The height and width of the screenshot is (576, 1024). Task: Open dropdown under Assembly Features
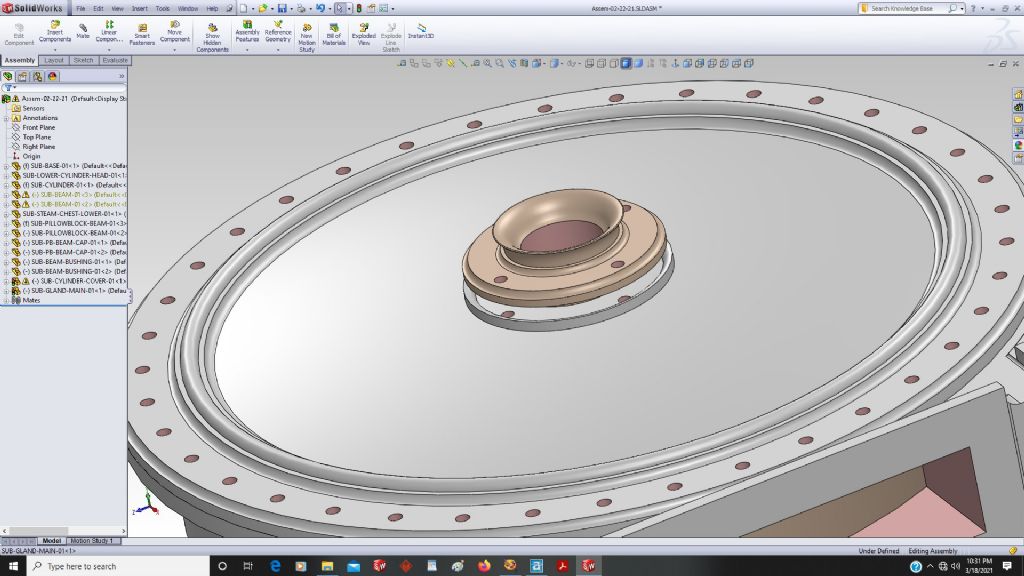(247, 50)
